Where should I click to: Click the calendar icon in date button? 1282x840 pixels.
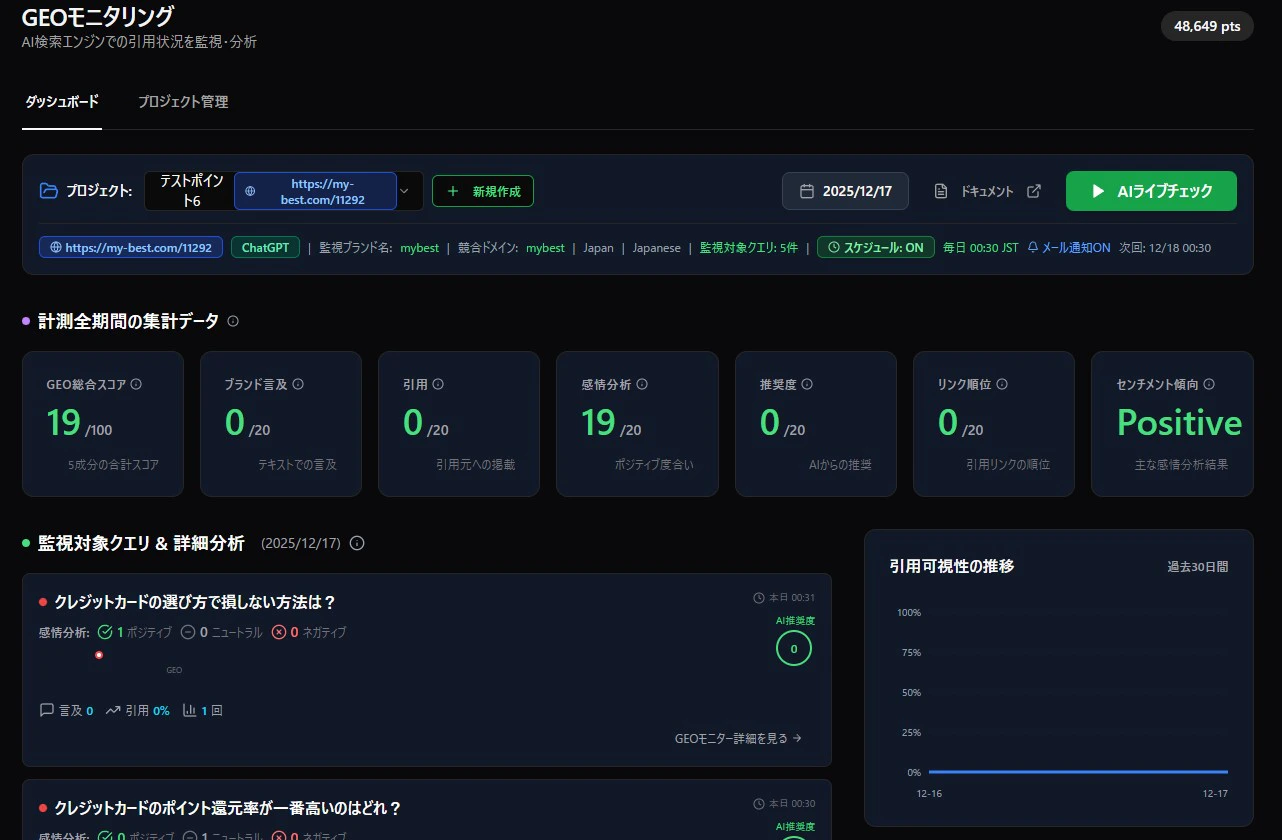(x=807, y=191)
